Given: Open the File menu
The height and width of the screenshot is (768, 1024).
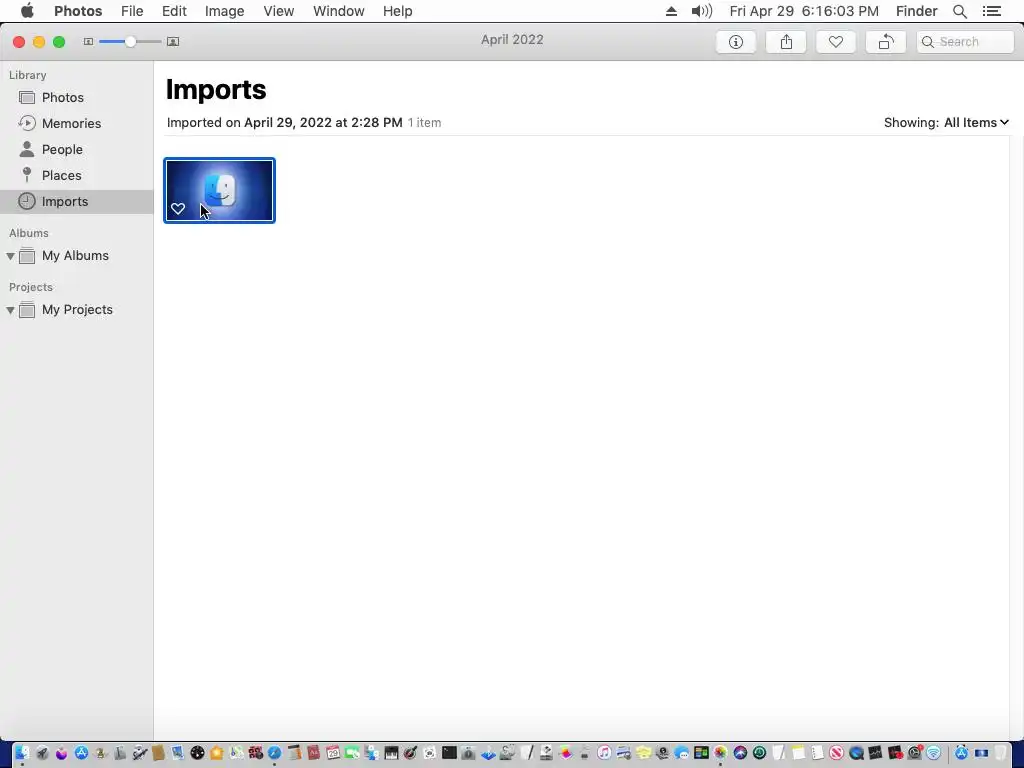Looking at the screenshot, I should pyautogui.click(x=132, y=11).
